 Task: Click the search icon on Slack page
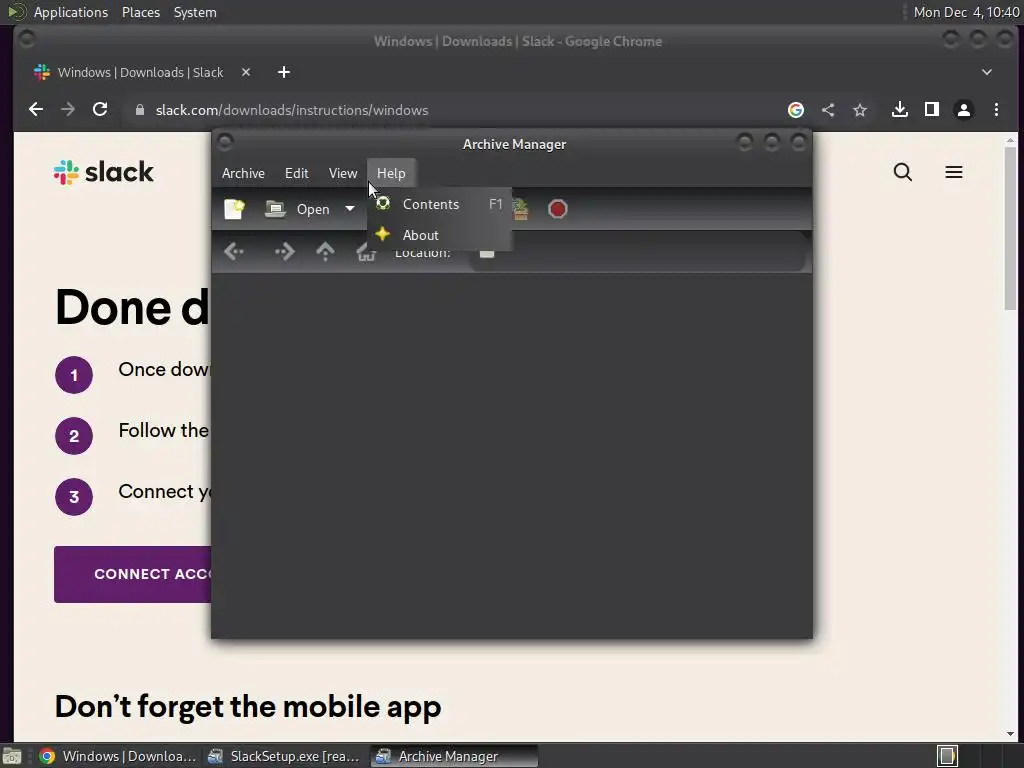(x=903, y=172)
